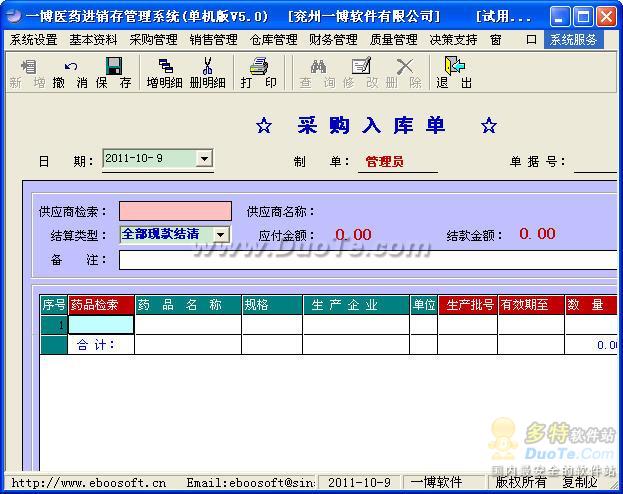Image resolution: width=623 pixels, height=494 pixels.
Task: Click the 生产批号 column header
Action: pyautogui.click(x=468, y=305)
